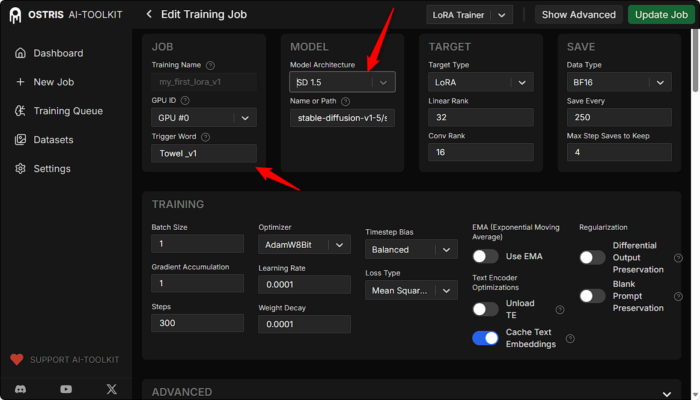
Task: Open the YouTube icon link
Action: click(x=66, y=388)
